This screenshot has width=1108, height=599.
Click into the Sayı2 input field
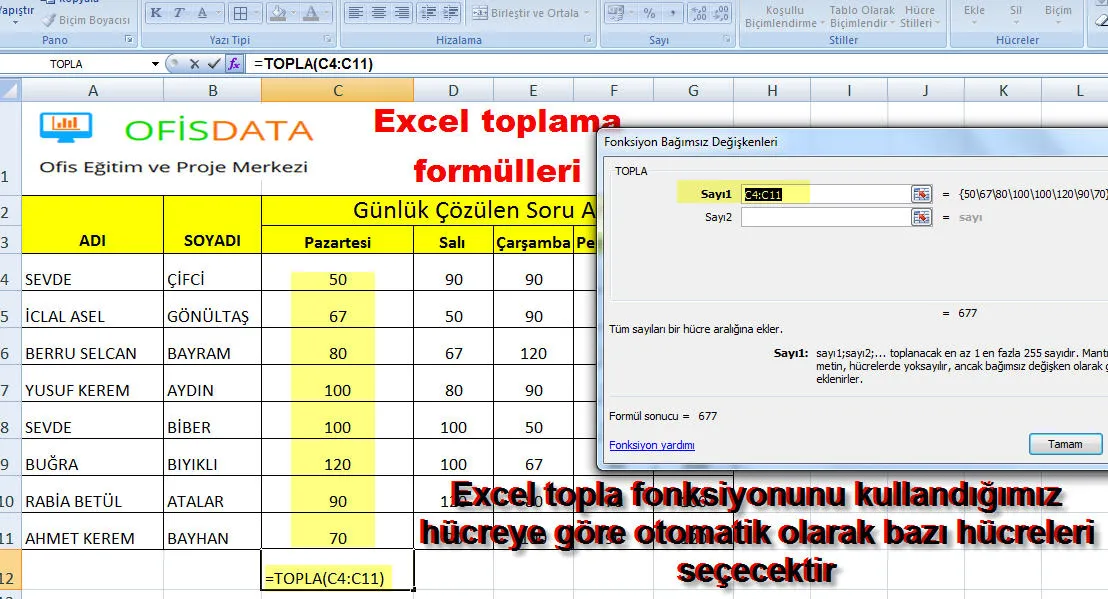(824, 217)
